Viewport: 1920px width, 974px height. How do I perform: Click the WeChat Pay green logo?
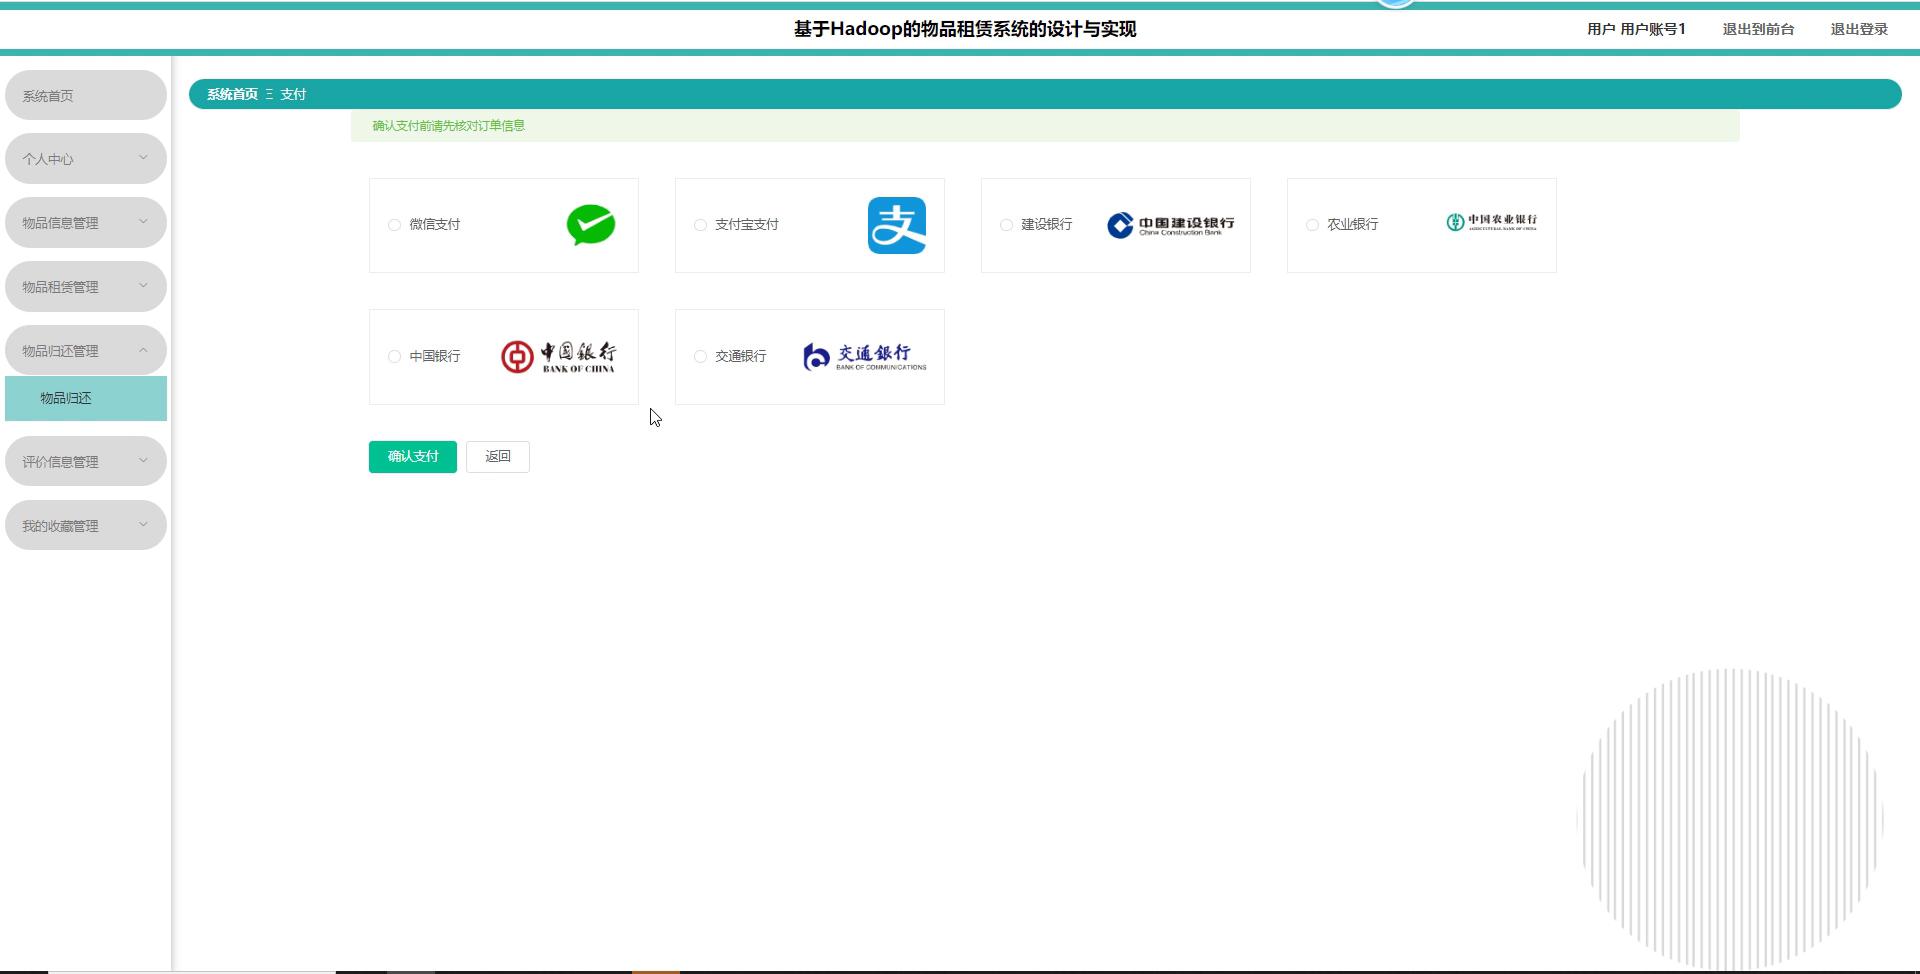pos(591,225)
